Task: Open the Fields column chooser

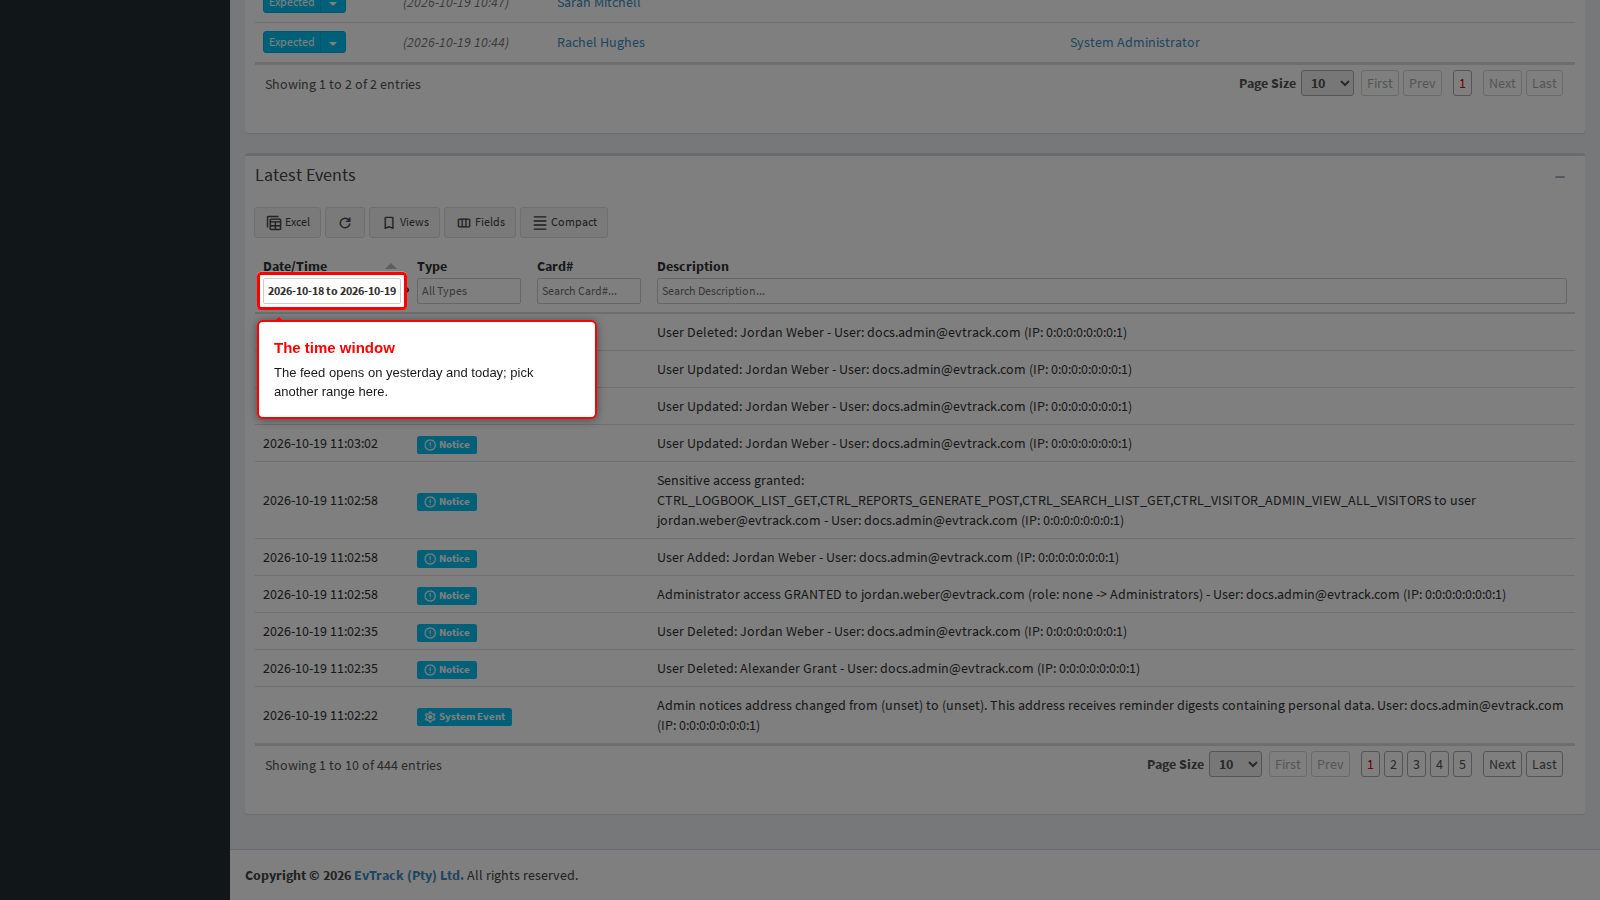Action: click(480, 222)
